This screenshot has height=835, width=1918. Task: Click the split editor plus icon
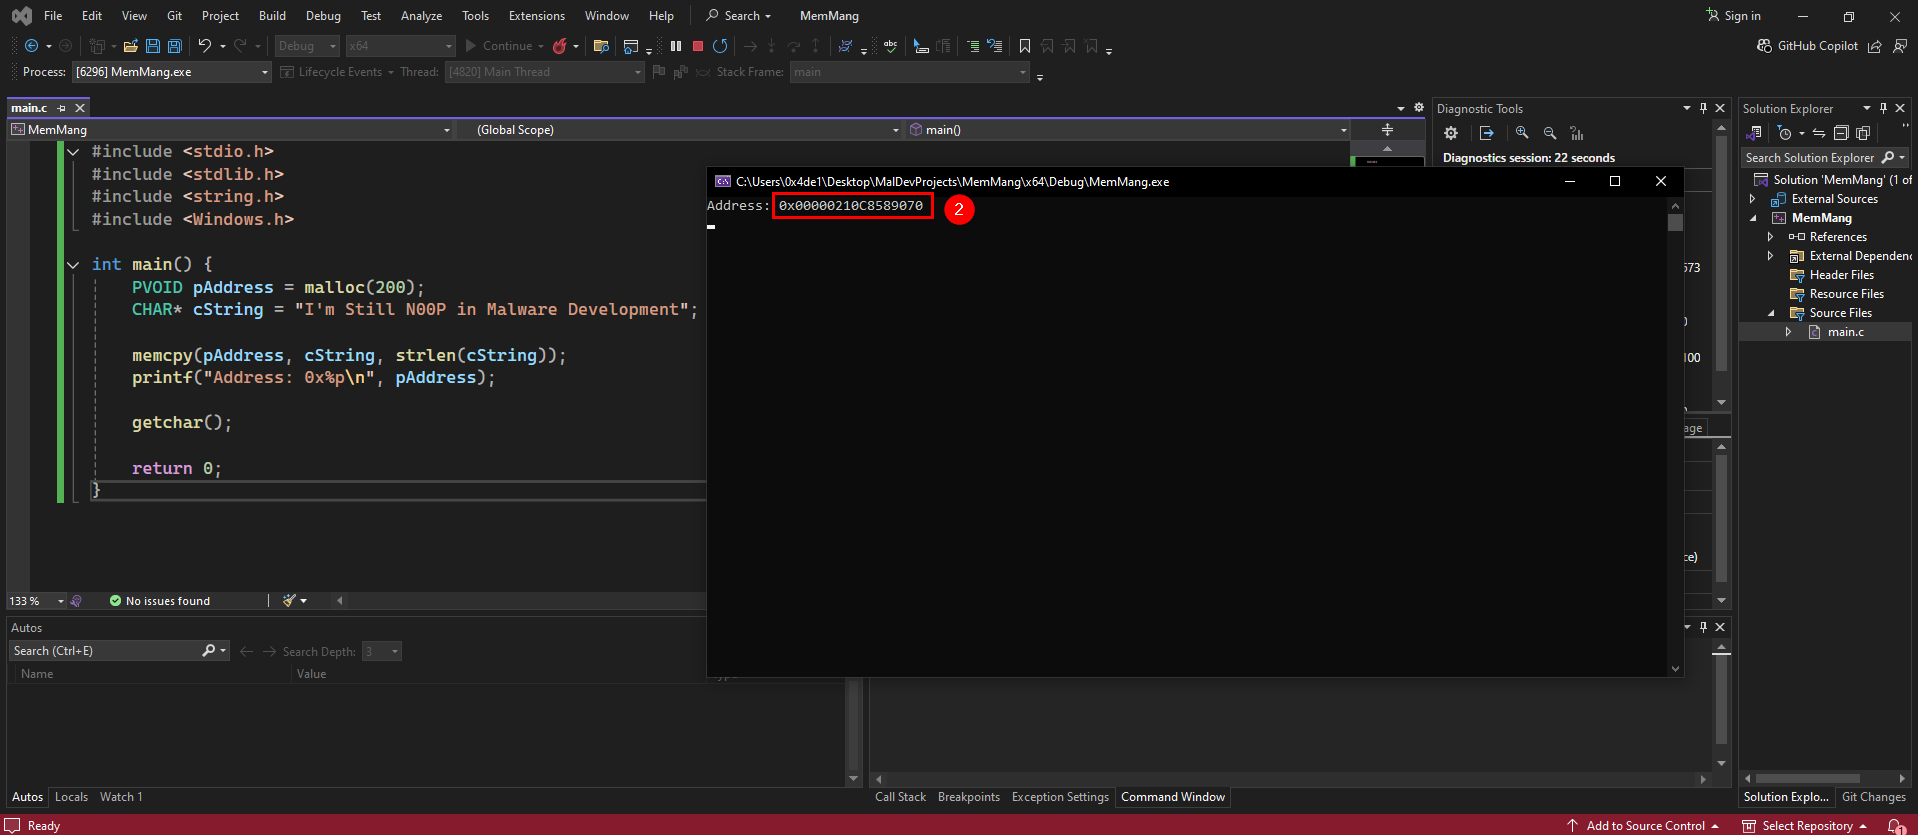tap(1387, 130)
